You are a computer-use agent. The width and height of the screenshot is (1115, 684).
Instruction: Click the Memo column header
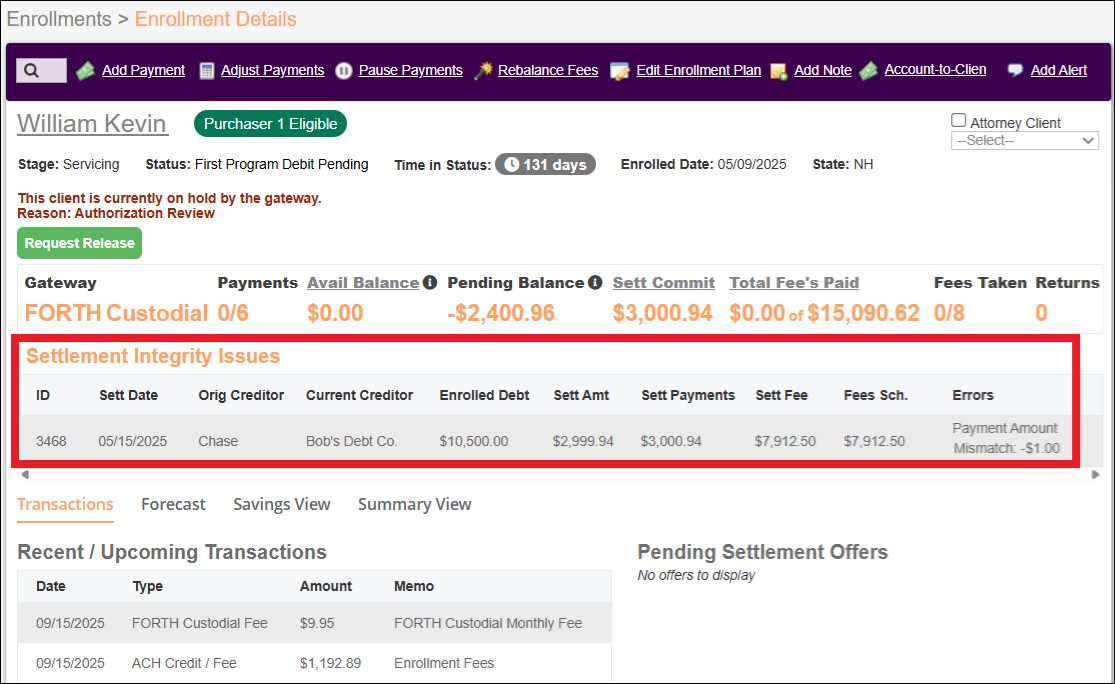pyautogui.click(x=414, y=586)
